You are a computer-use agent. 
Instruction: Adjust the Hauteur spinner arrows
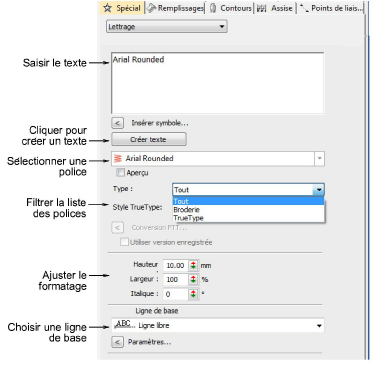(x=193, y=266)
